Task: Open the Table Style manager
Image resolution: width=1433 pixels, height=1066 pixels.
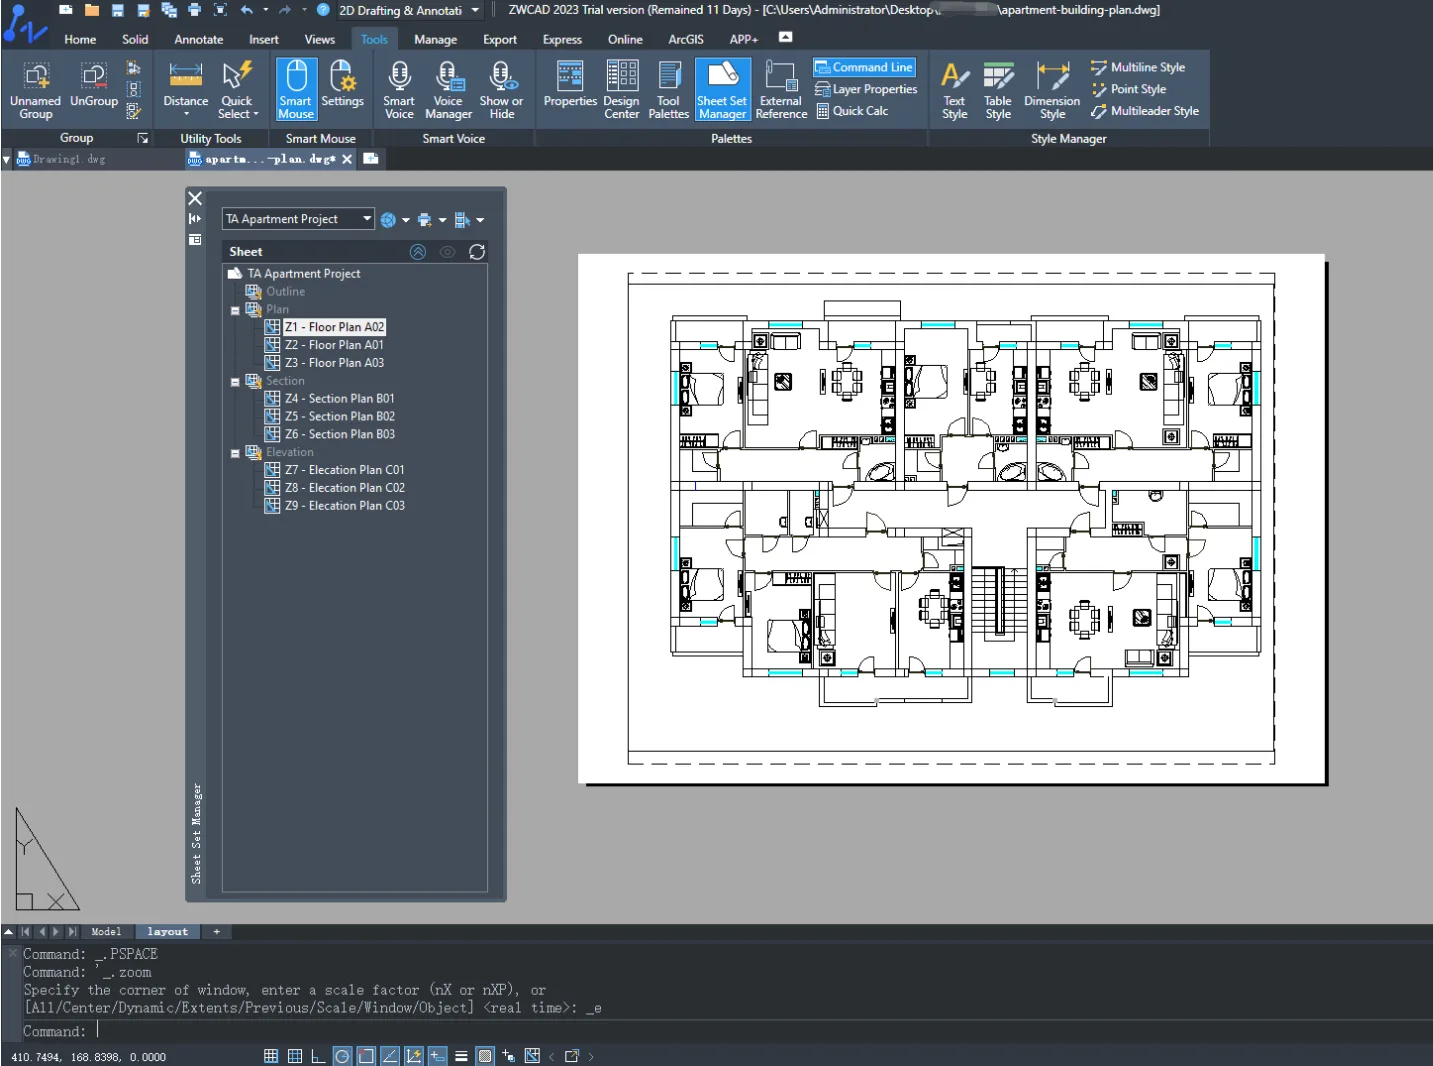Action: coord(997,88)
